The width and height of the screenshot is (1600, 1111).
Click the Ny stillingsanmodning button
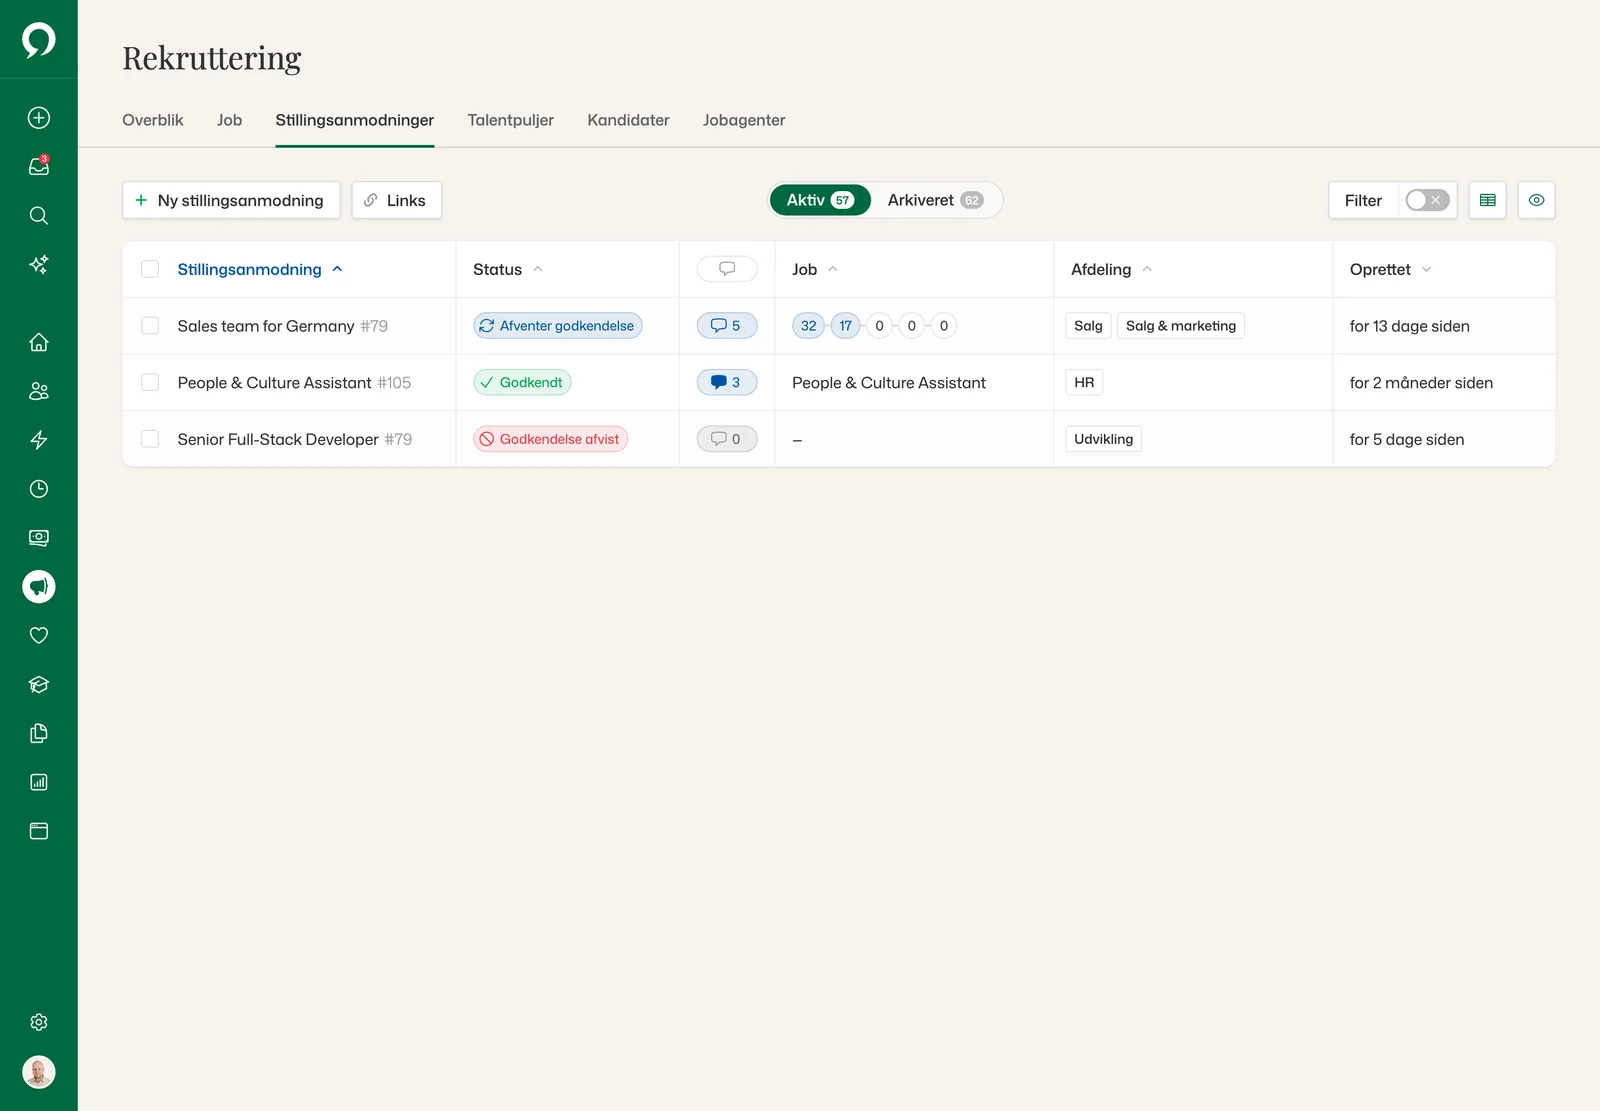[231, 200]
